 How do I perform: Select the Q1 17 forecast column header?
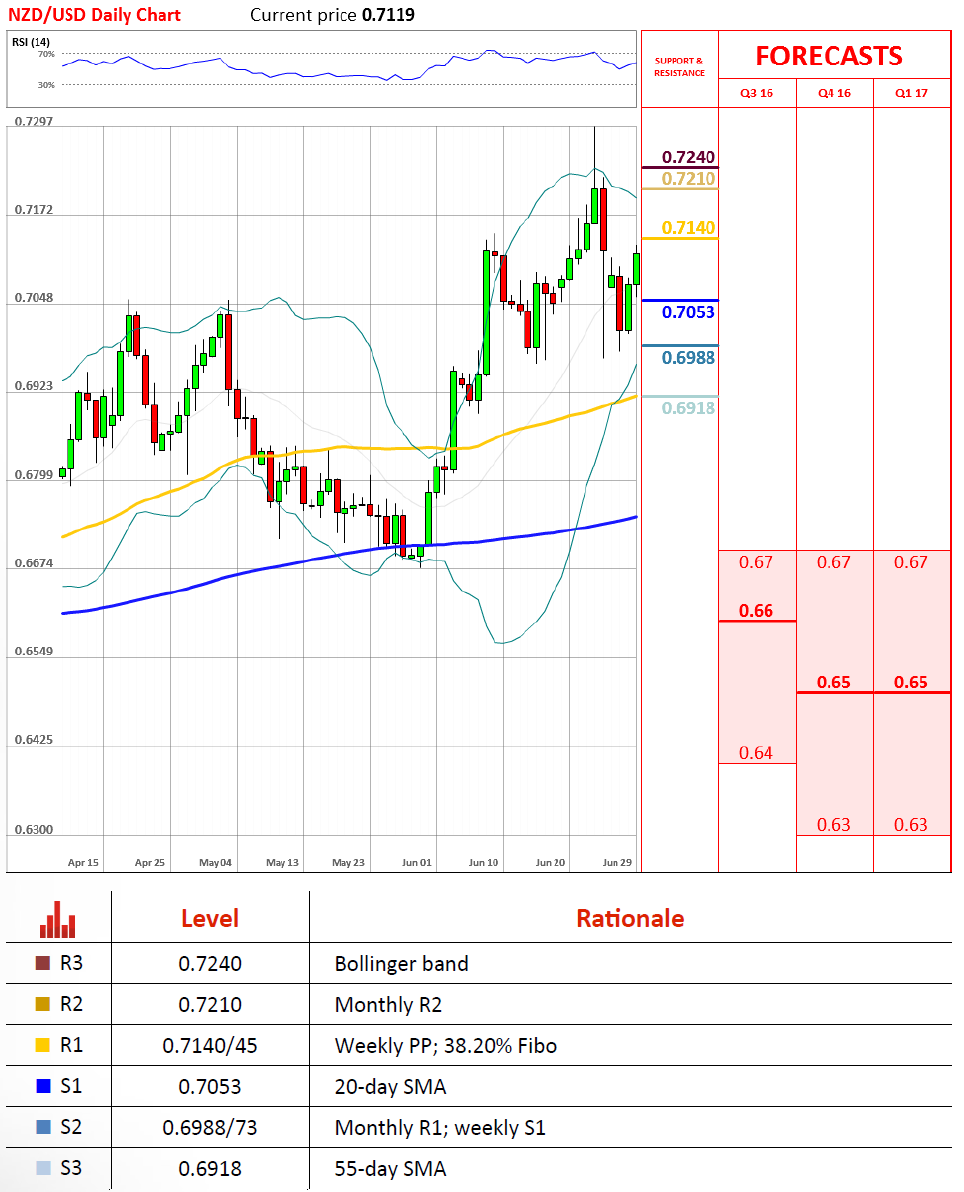(912, 94)
